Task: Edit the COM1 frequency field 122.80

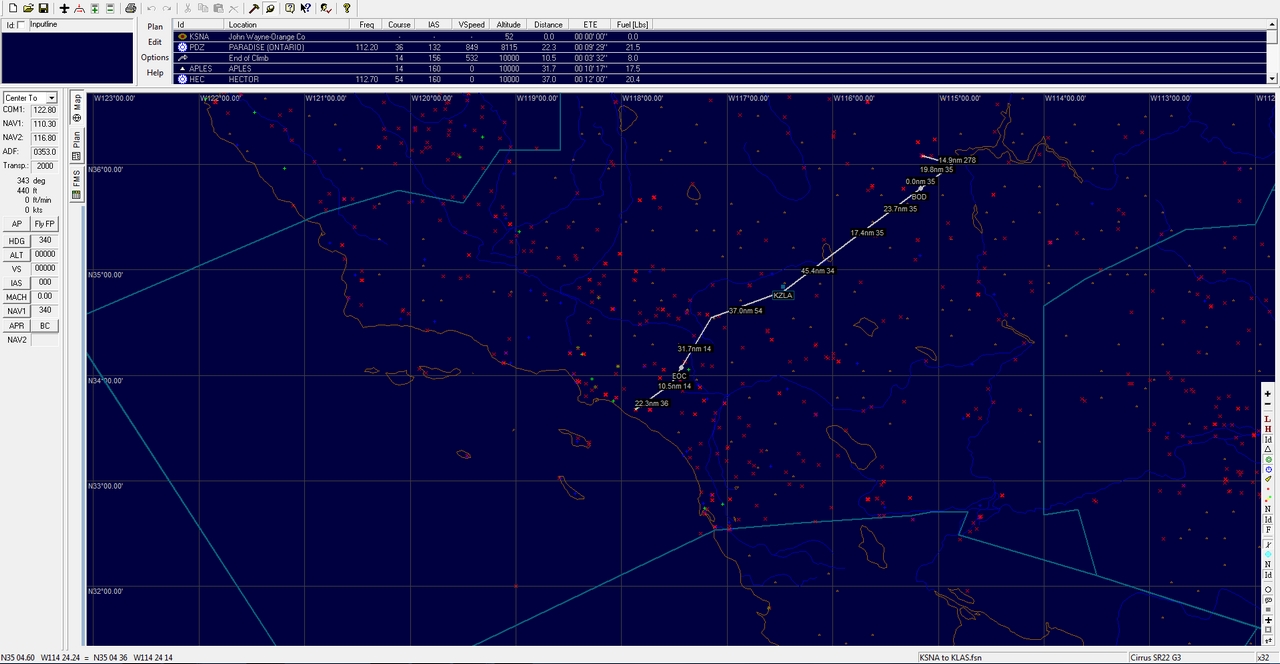Action: pyautogui.click(x=45, y=110)
